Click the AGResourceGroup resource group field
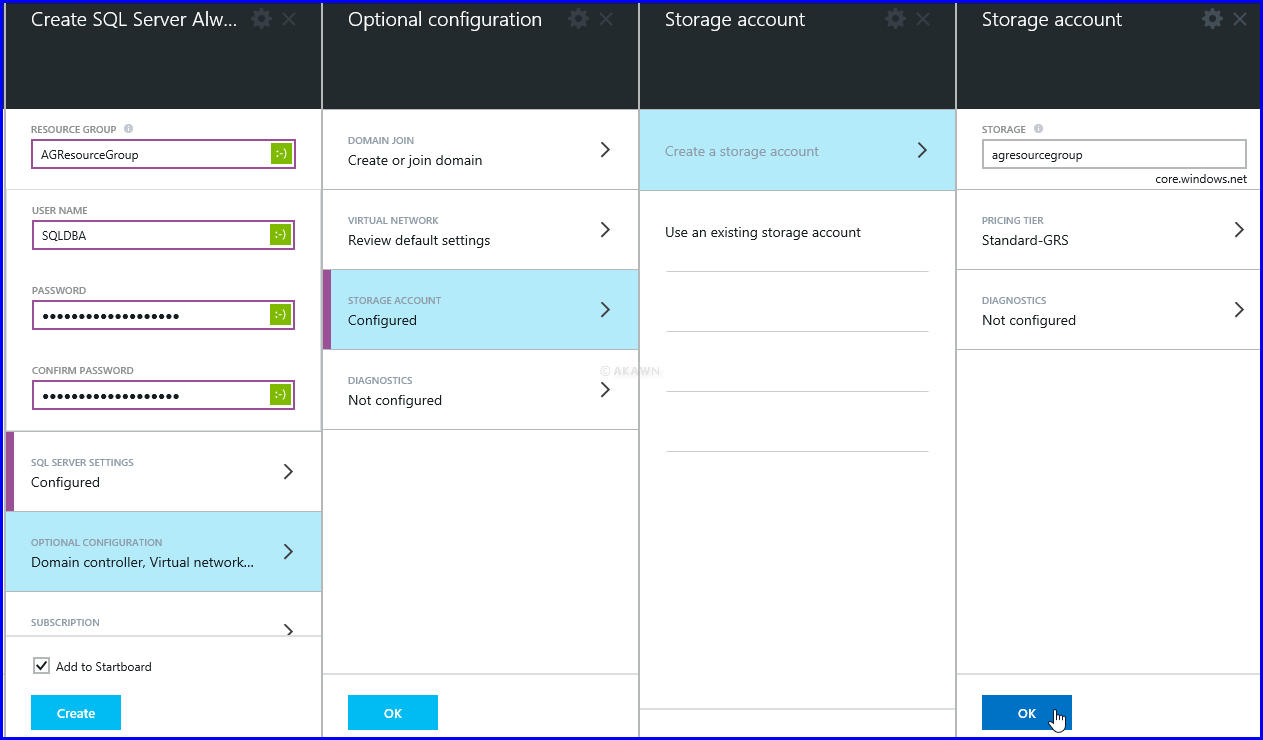The width and height of the screenshot is (1263, 740). [x=163, y=154]
